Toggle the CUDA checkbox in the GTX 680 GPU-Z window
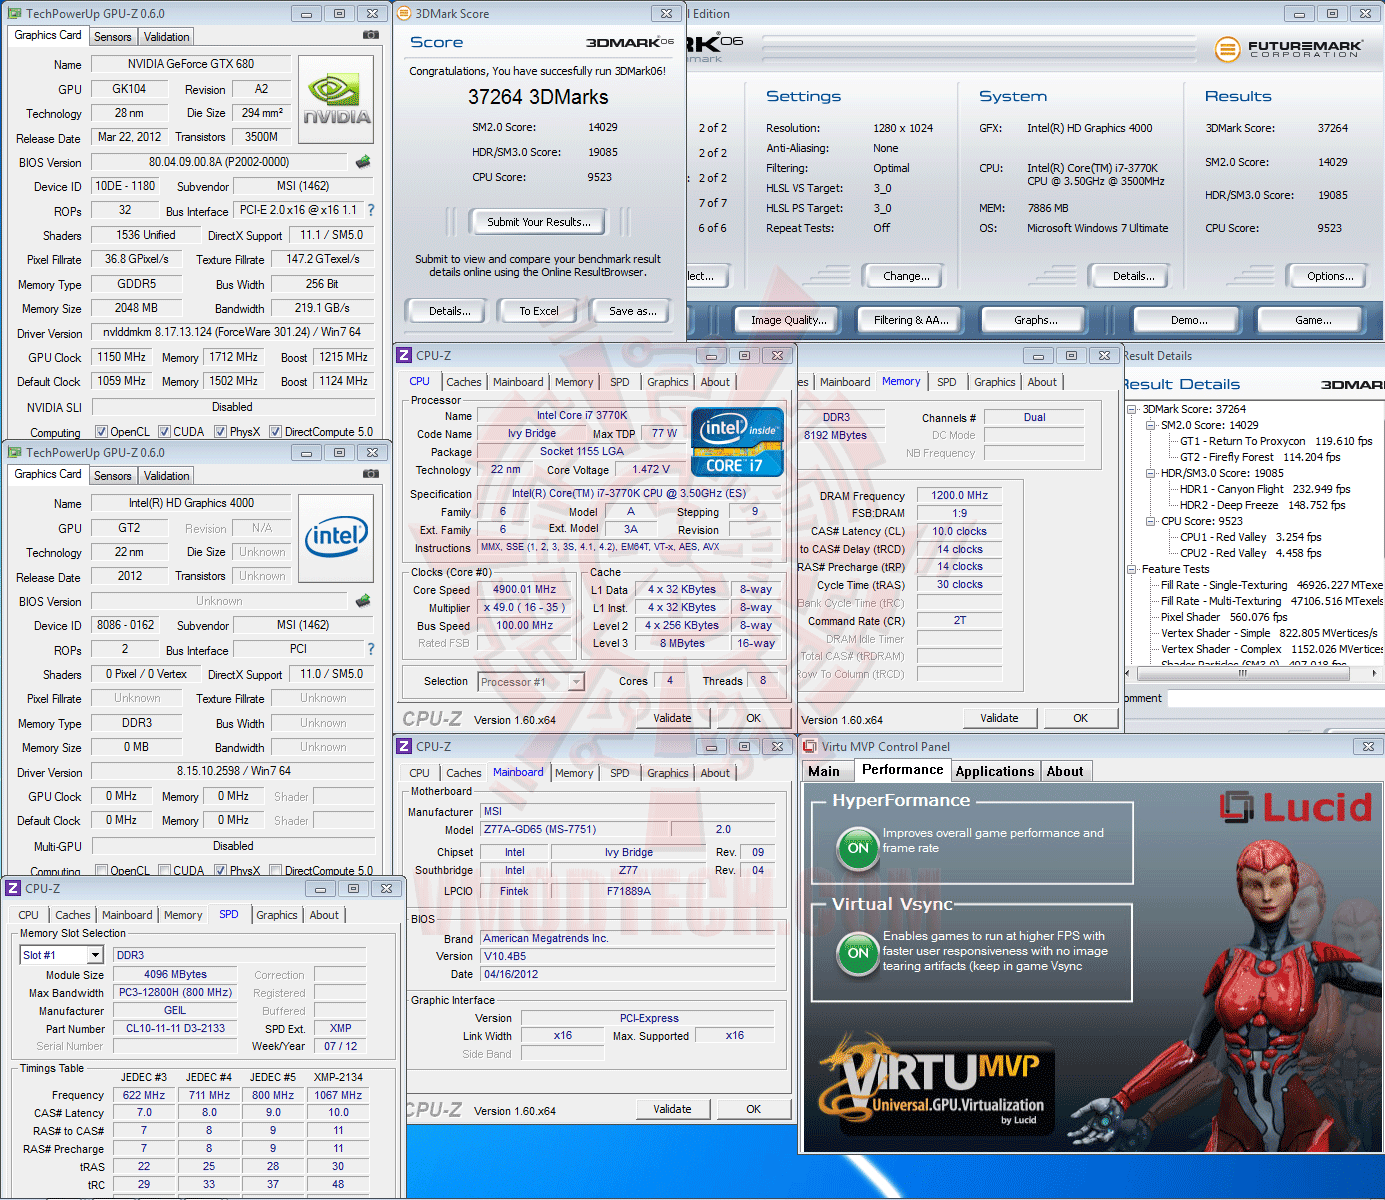Screen dimensions: 1385x1200 (x=164, y=432)
